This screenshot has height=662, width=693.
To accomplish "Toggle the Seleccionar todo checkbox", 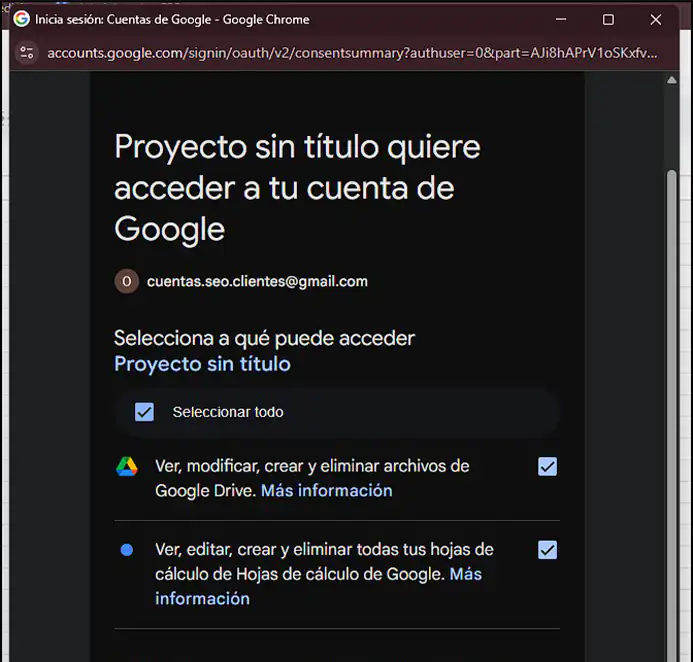I will pos(145,412).
